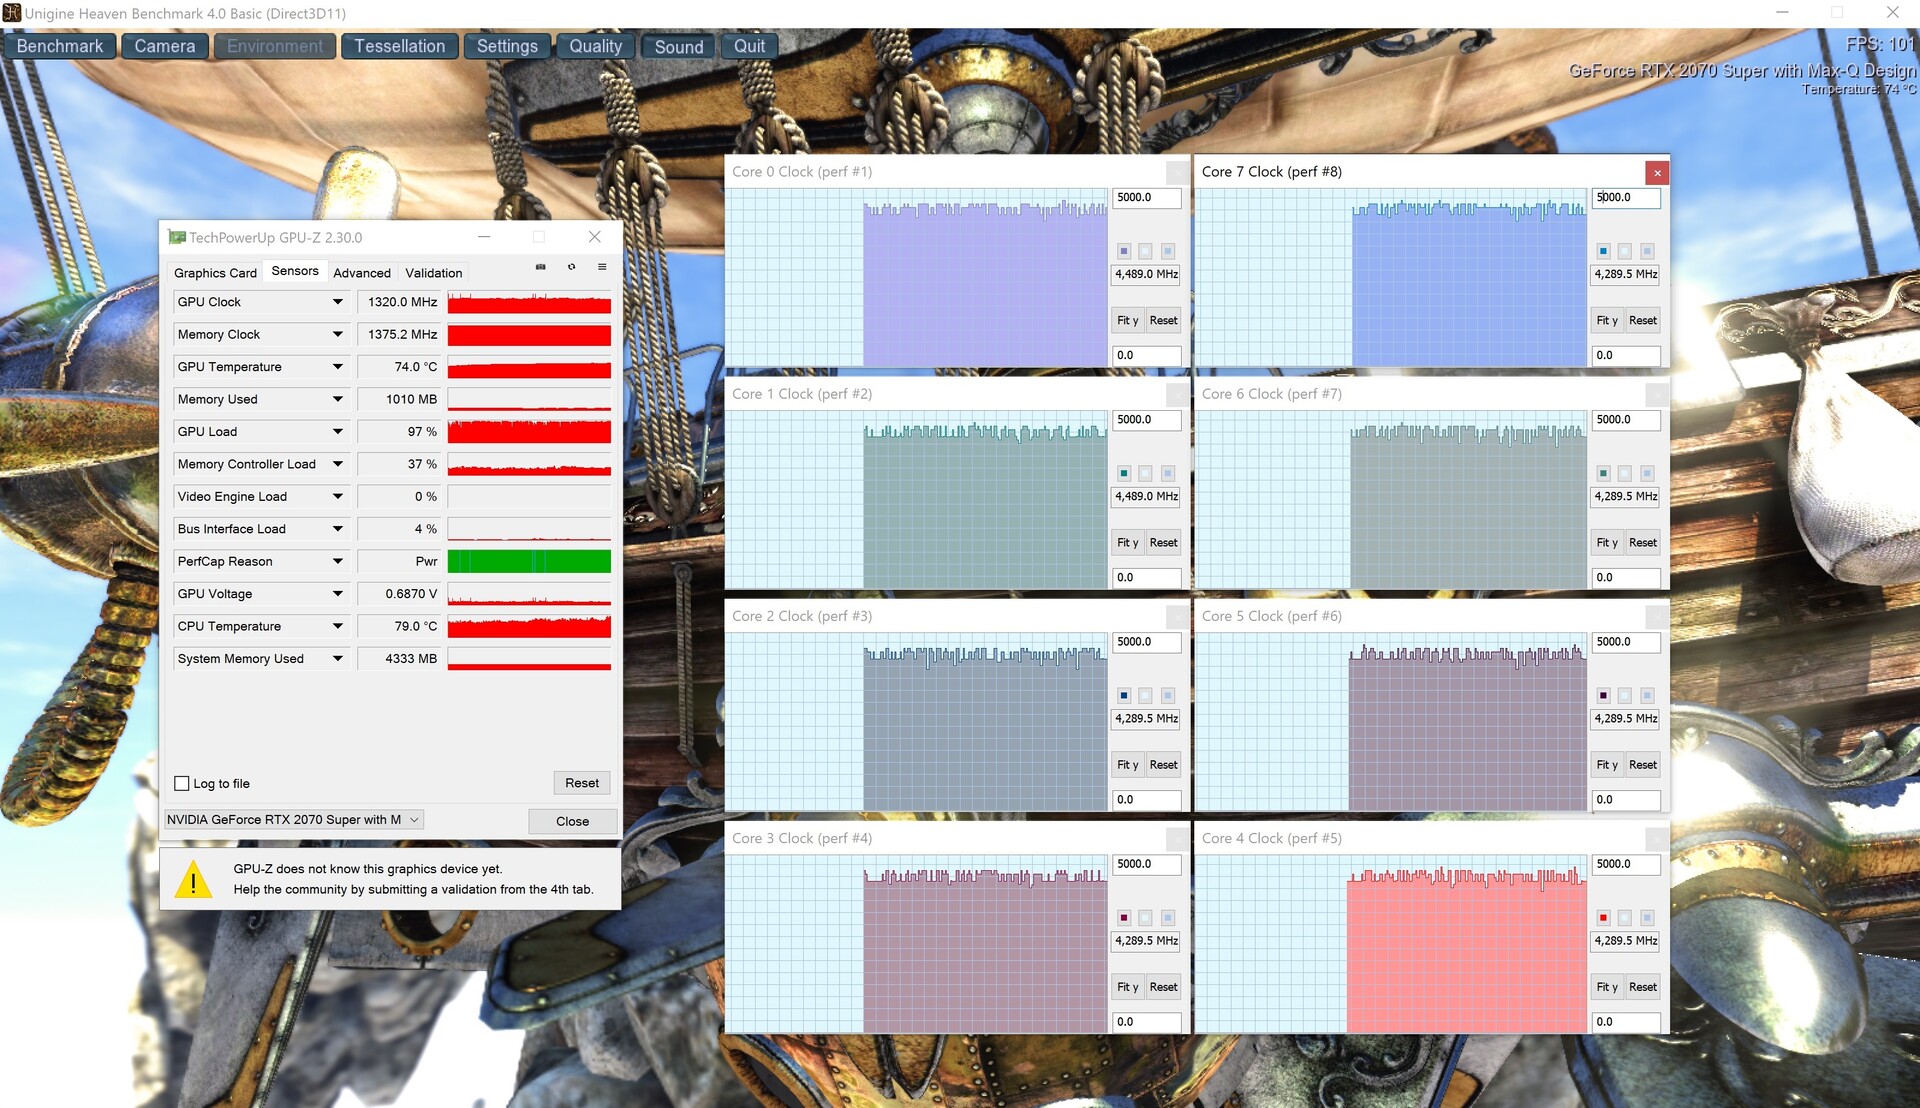Open the Quality menu in Heaven

pyautogui.click(x=595, y=46)
